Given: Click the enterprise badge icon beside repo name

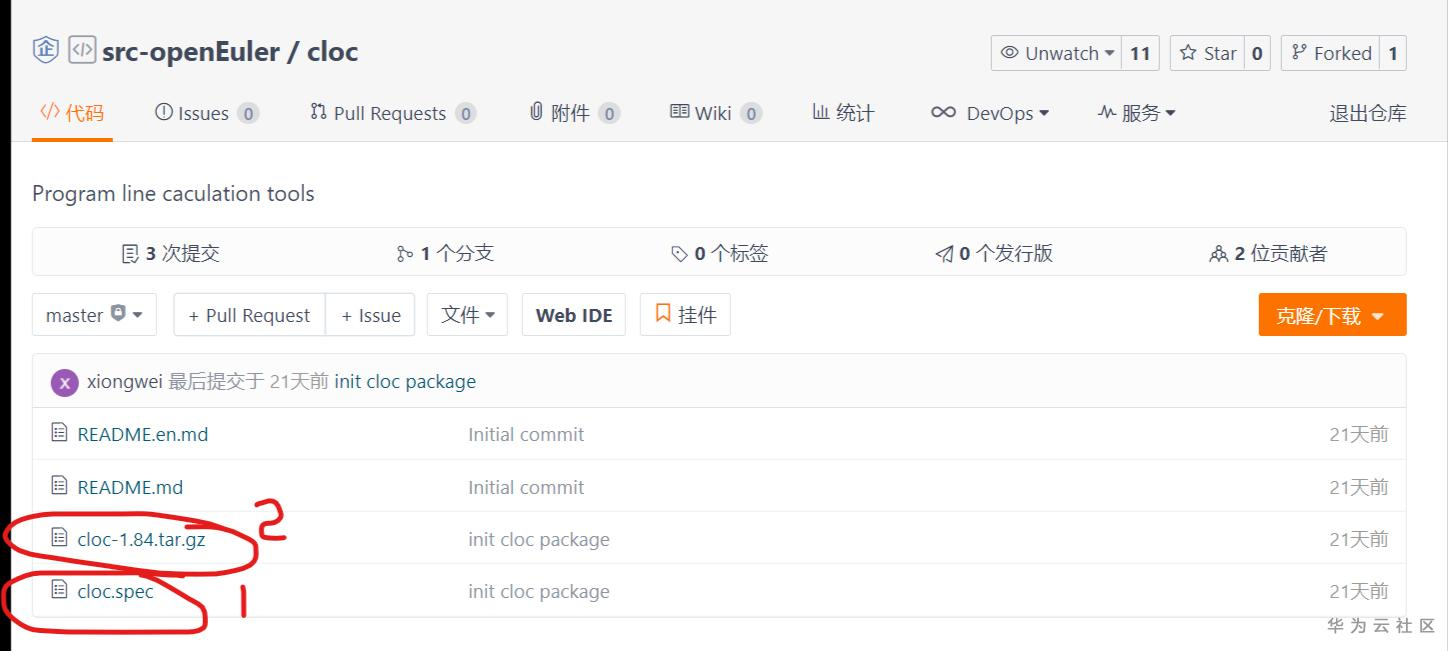Looking at the screenshot, I should coord(45,48).
